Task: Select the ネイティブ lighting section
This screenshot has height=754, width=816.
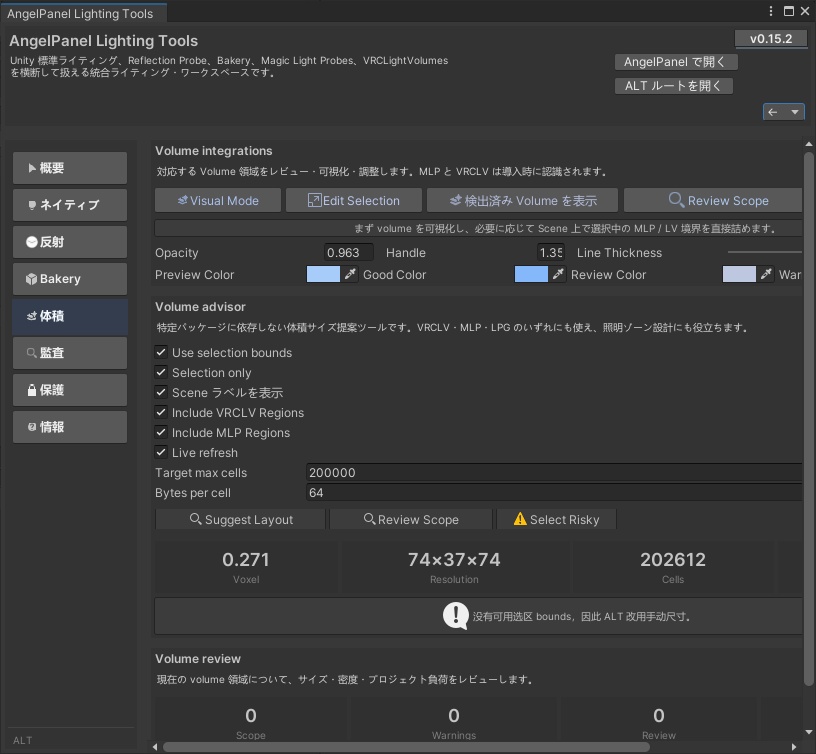Action: pos(69,205)
